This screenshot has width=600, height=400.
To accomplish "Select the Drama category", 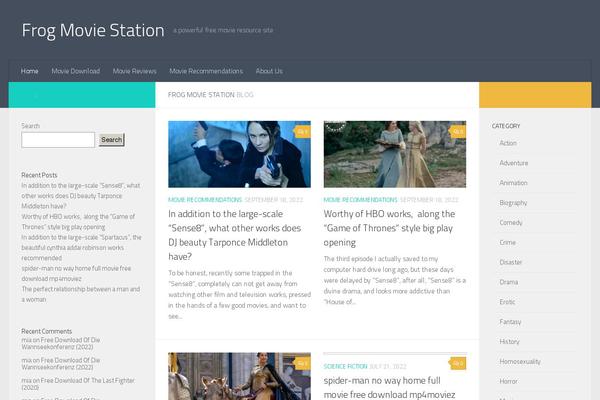I will (509, 282).
